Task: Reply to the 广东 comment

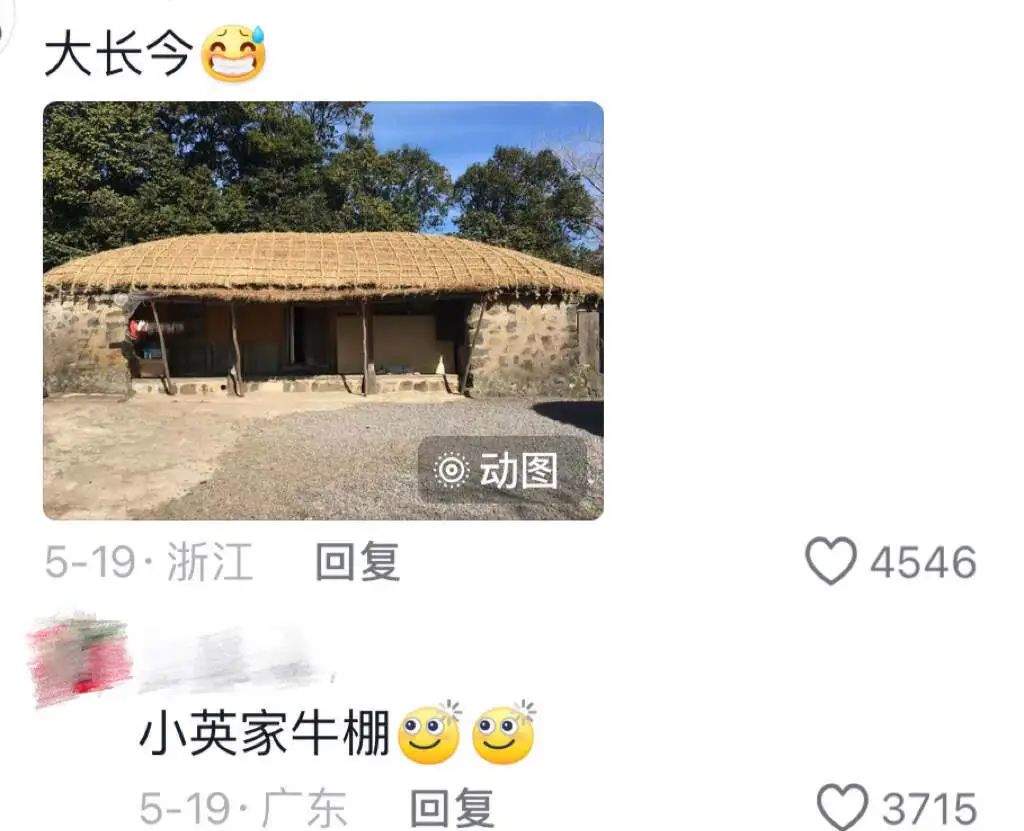Action: click(451, 808)
